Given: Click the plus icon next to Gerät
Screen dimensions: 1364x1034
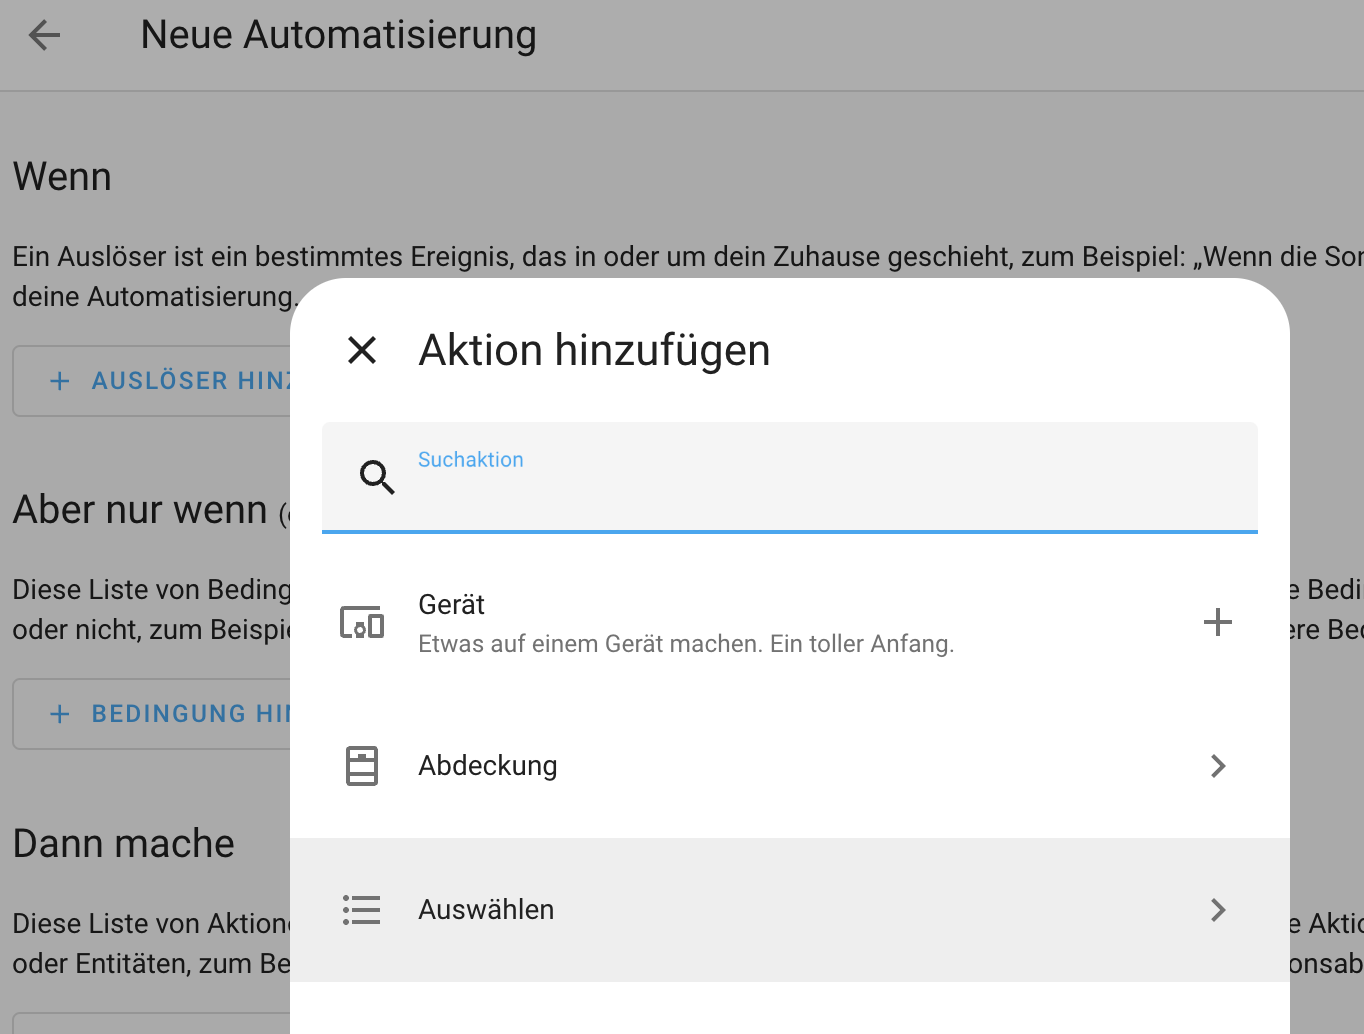Looking at the screenshot, I should click(x=1218, y=622).
